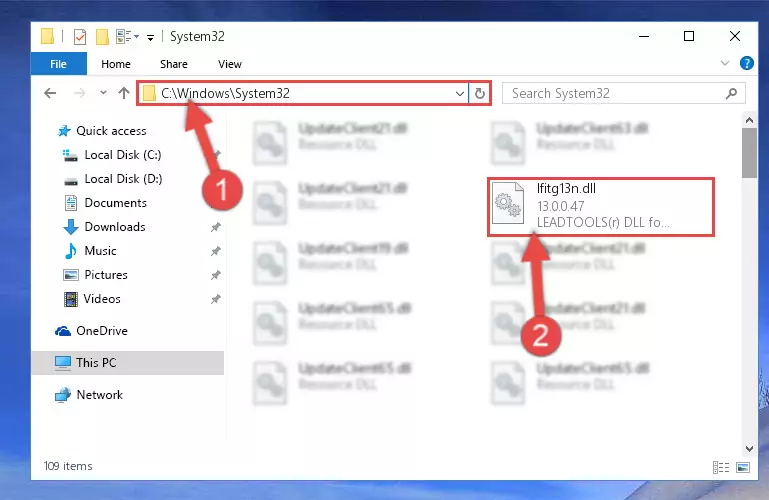The image size is (769, 500).
Task: Click the folder icon in title bar
Action: pyautogui.click(x=47, y=36)
